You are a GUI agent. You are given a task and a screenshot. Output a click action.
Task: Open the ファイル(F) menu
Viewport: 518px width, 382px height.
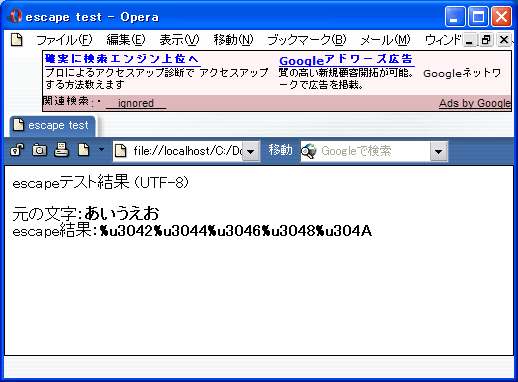click(x=64, y=40)
